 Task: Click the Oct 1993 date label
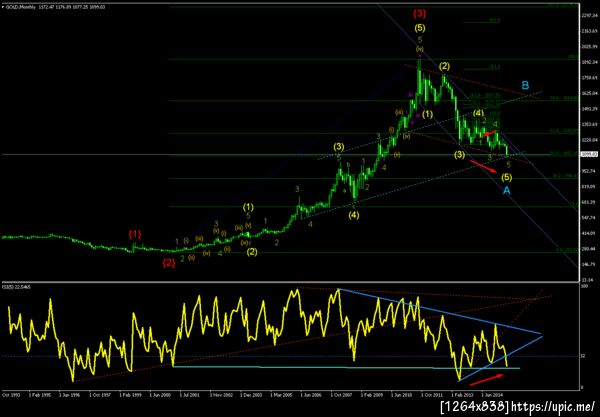point(9,394)
